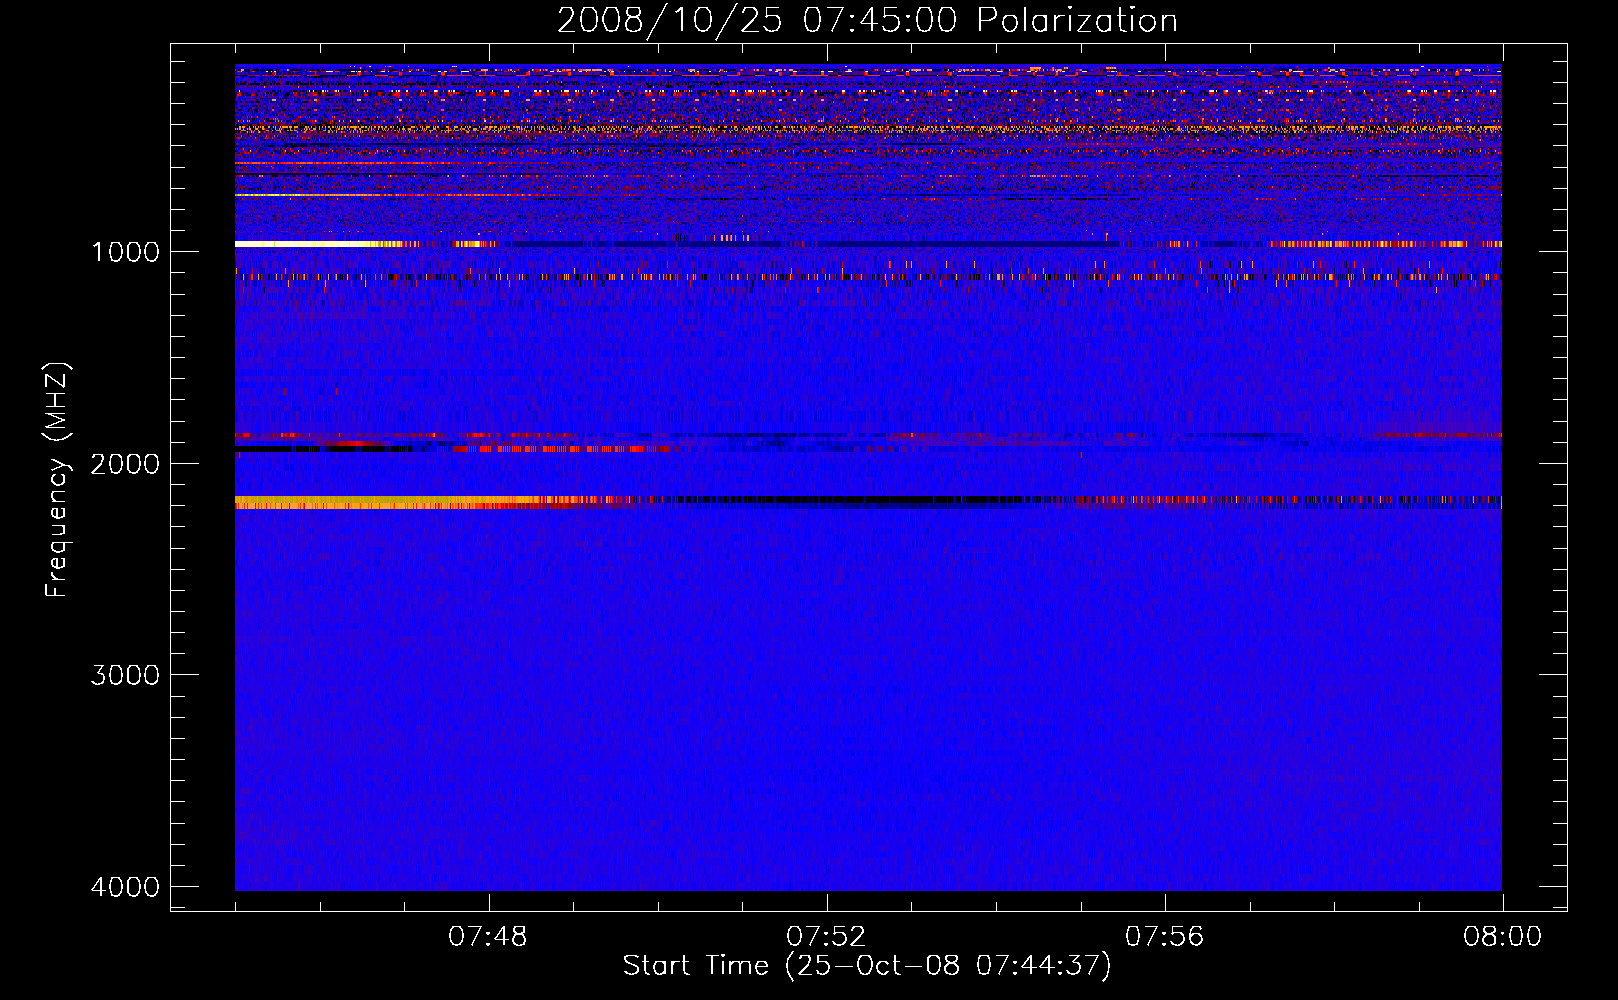The width and height of the screenshot is (1618, 1000).
Task: Click the 3000 frequency tick label
Action: [x=125, y=675]
